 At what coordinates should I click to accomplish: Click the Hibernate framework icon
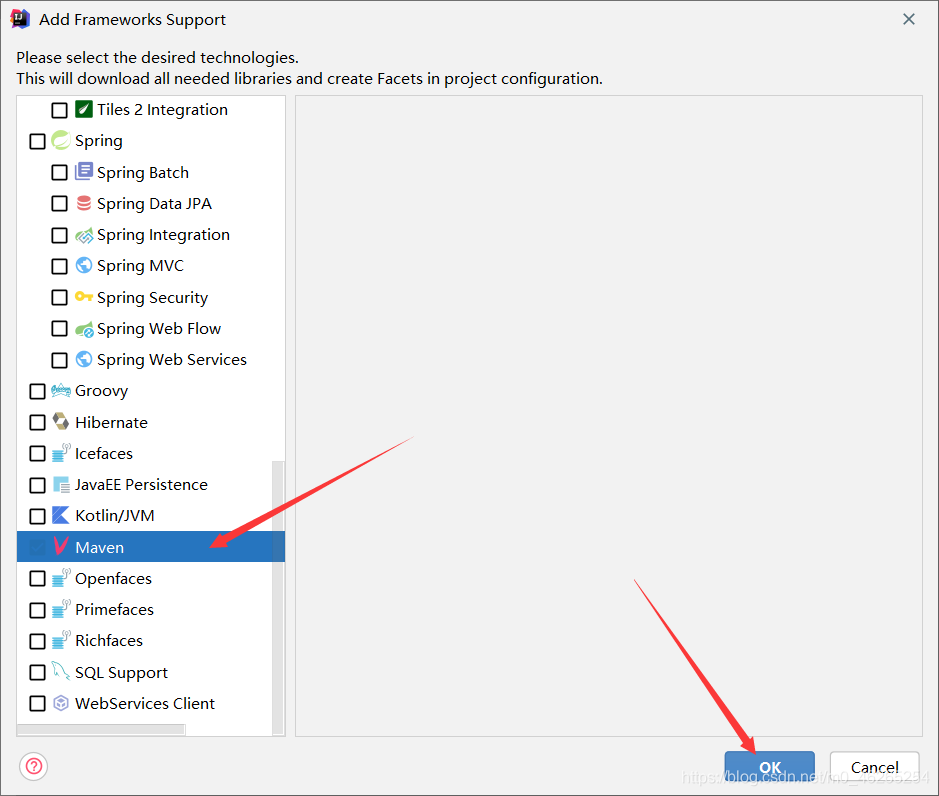tap(61, 422)
